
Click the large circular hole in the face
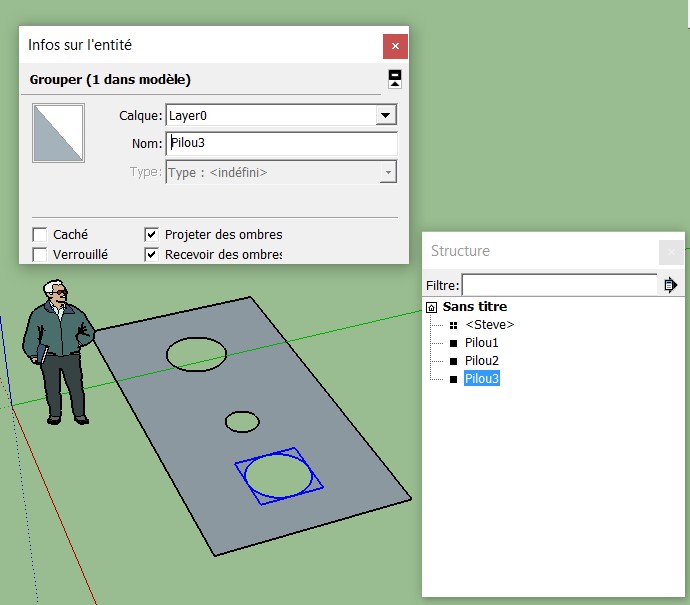tap(195, 353)
